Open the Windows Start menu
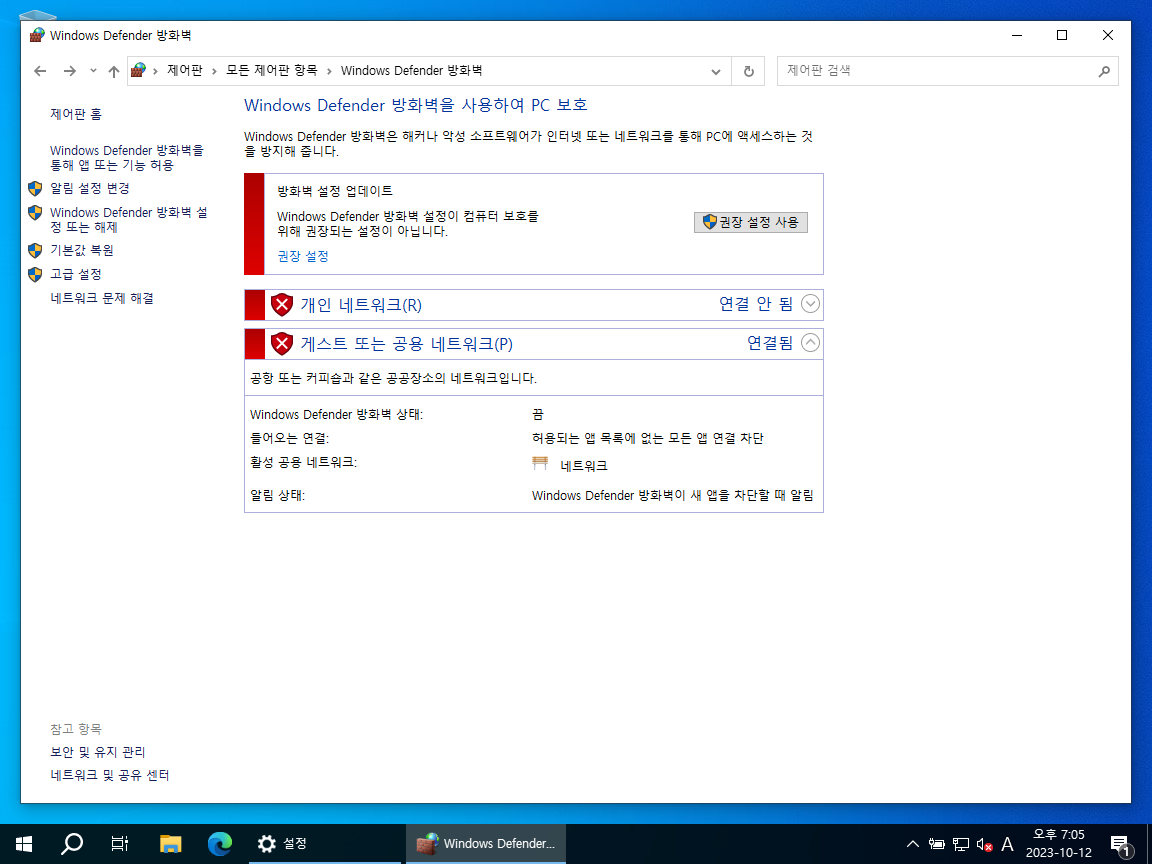Image resolution: width=1152 pixels, height=864 pixels. (24, 843)
